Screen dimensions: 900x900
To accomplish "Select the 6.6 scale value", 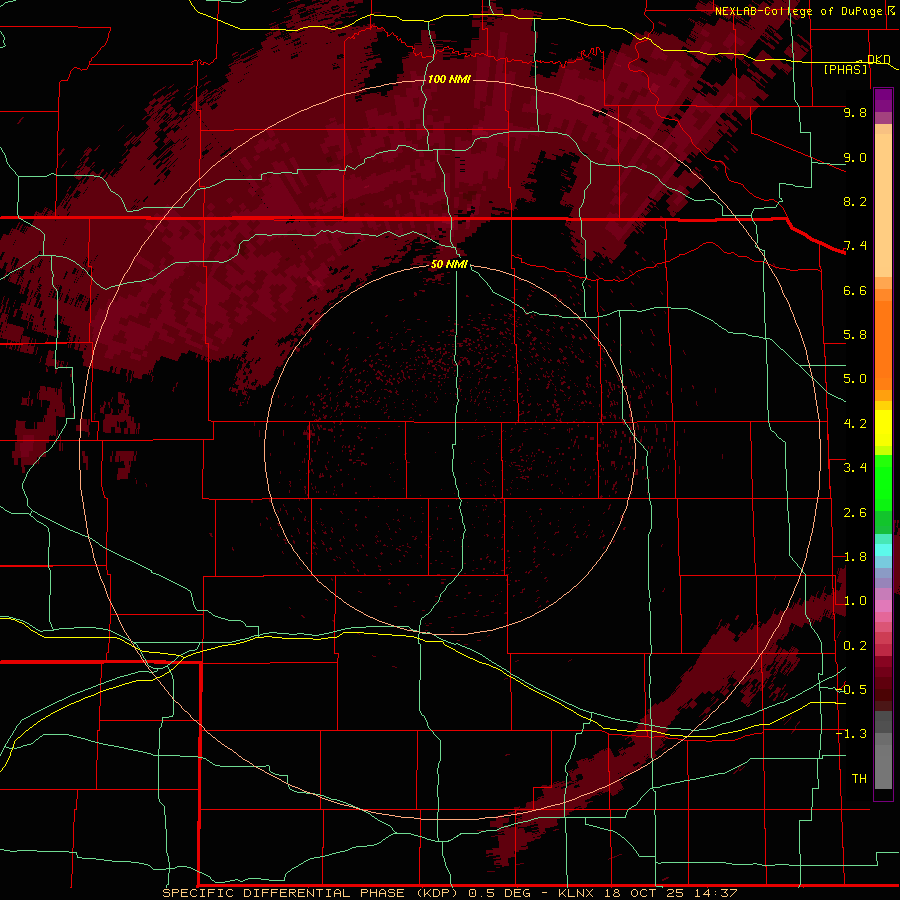I will pos(855,290).
